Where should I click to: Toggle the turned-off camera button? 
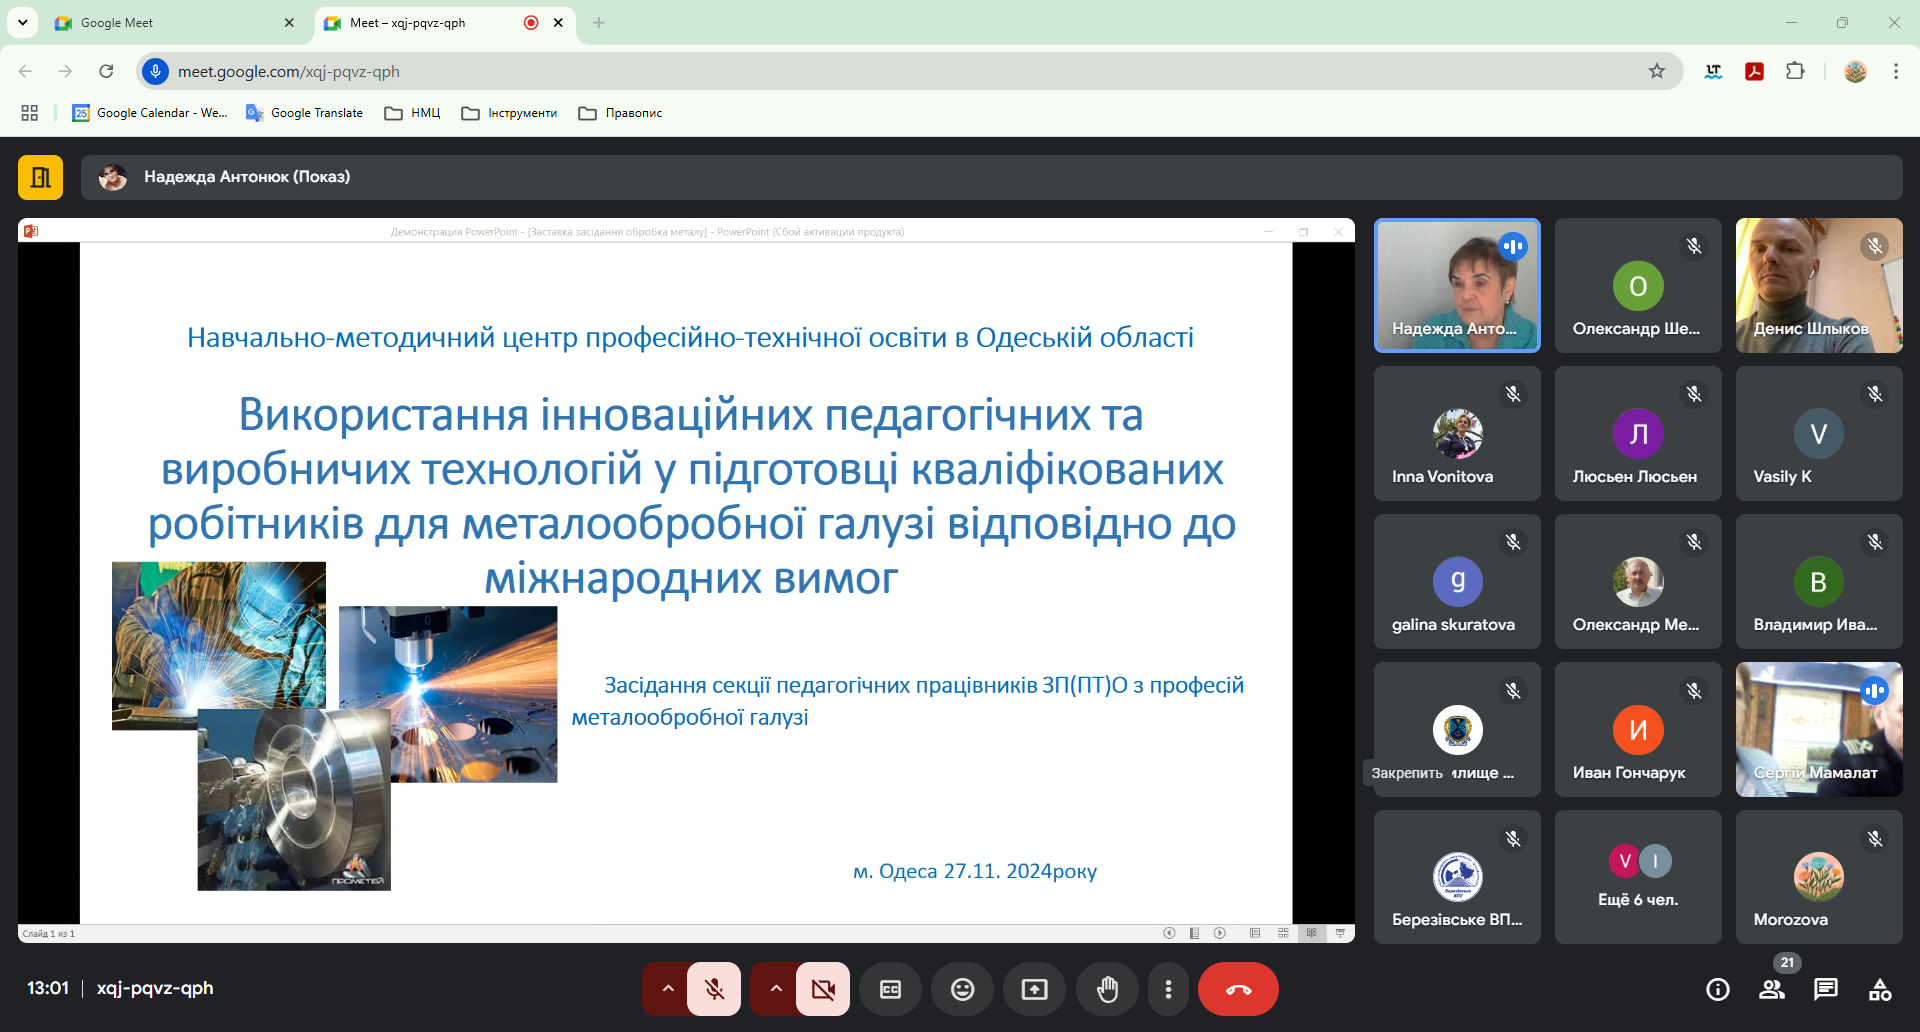823,989
